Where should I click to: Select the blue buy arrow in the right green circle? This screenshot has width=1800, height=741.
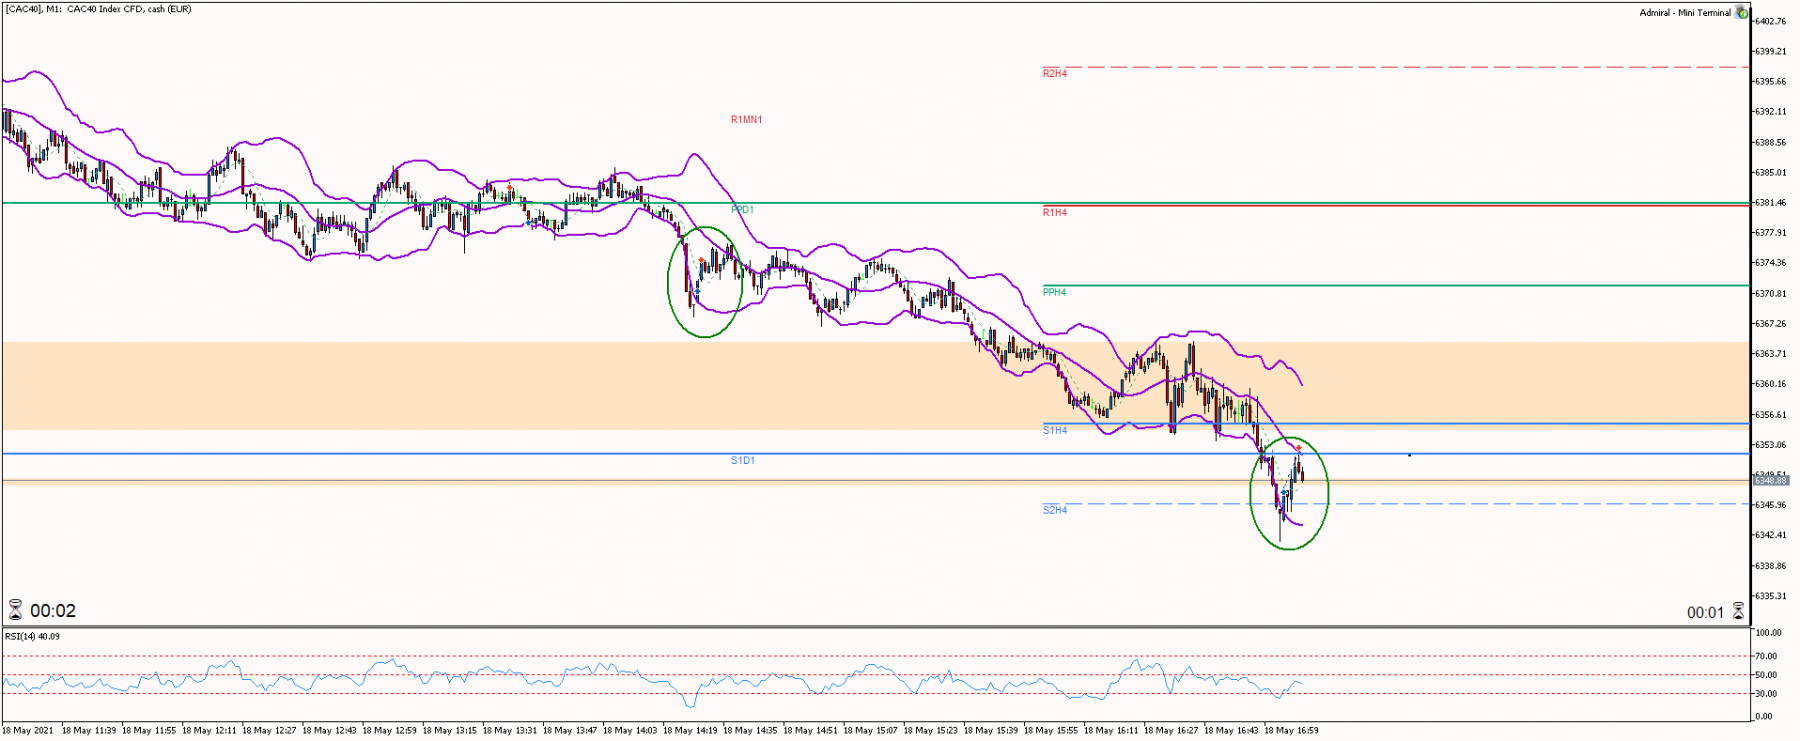pos(1285,494)
